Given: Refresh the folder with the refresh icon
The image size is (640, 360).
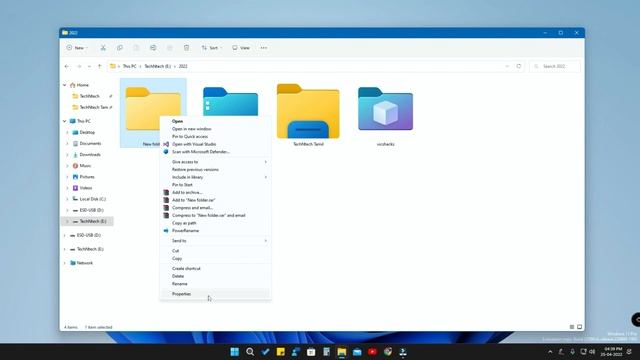Looking at the screenshot, I should [x=519, y=66].
